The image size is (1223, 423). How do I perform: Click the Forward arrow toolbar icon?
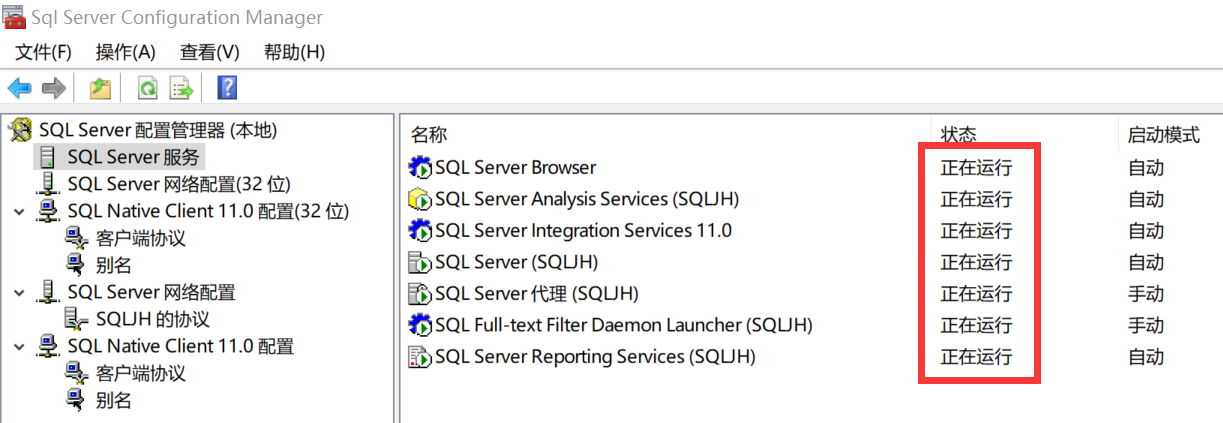tap(53, 88)
